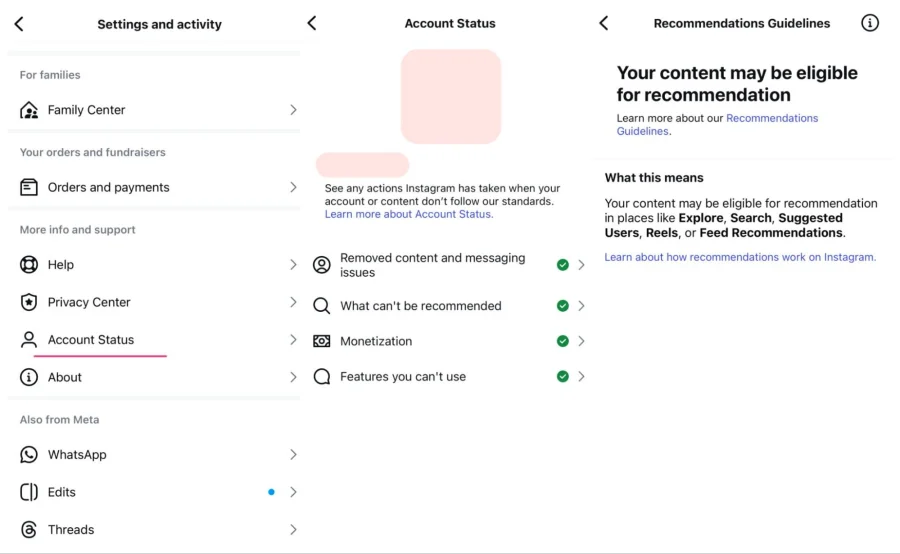Screen dimensions: 900x554
Task: Open the Account Status menu item
Action: pyautogui.click(x=91, y=340)
